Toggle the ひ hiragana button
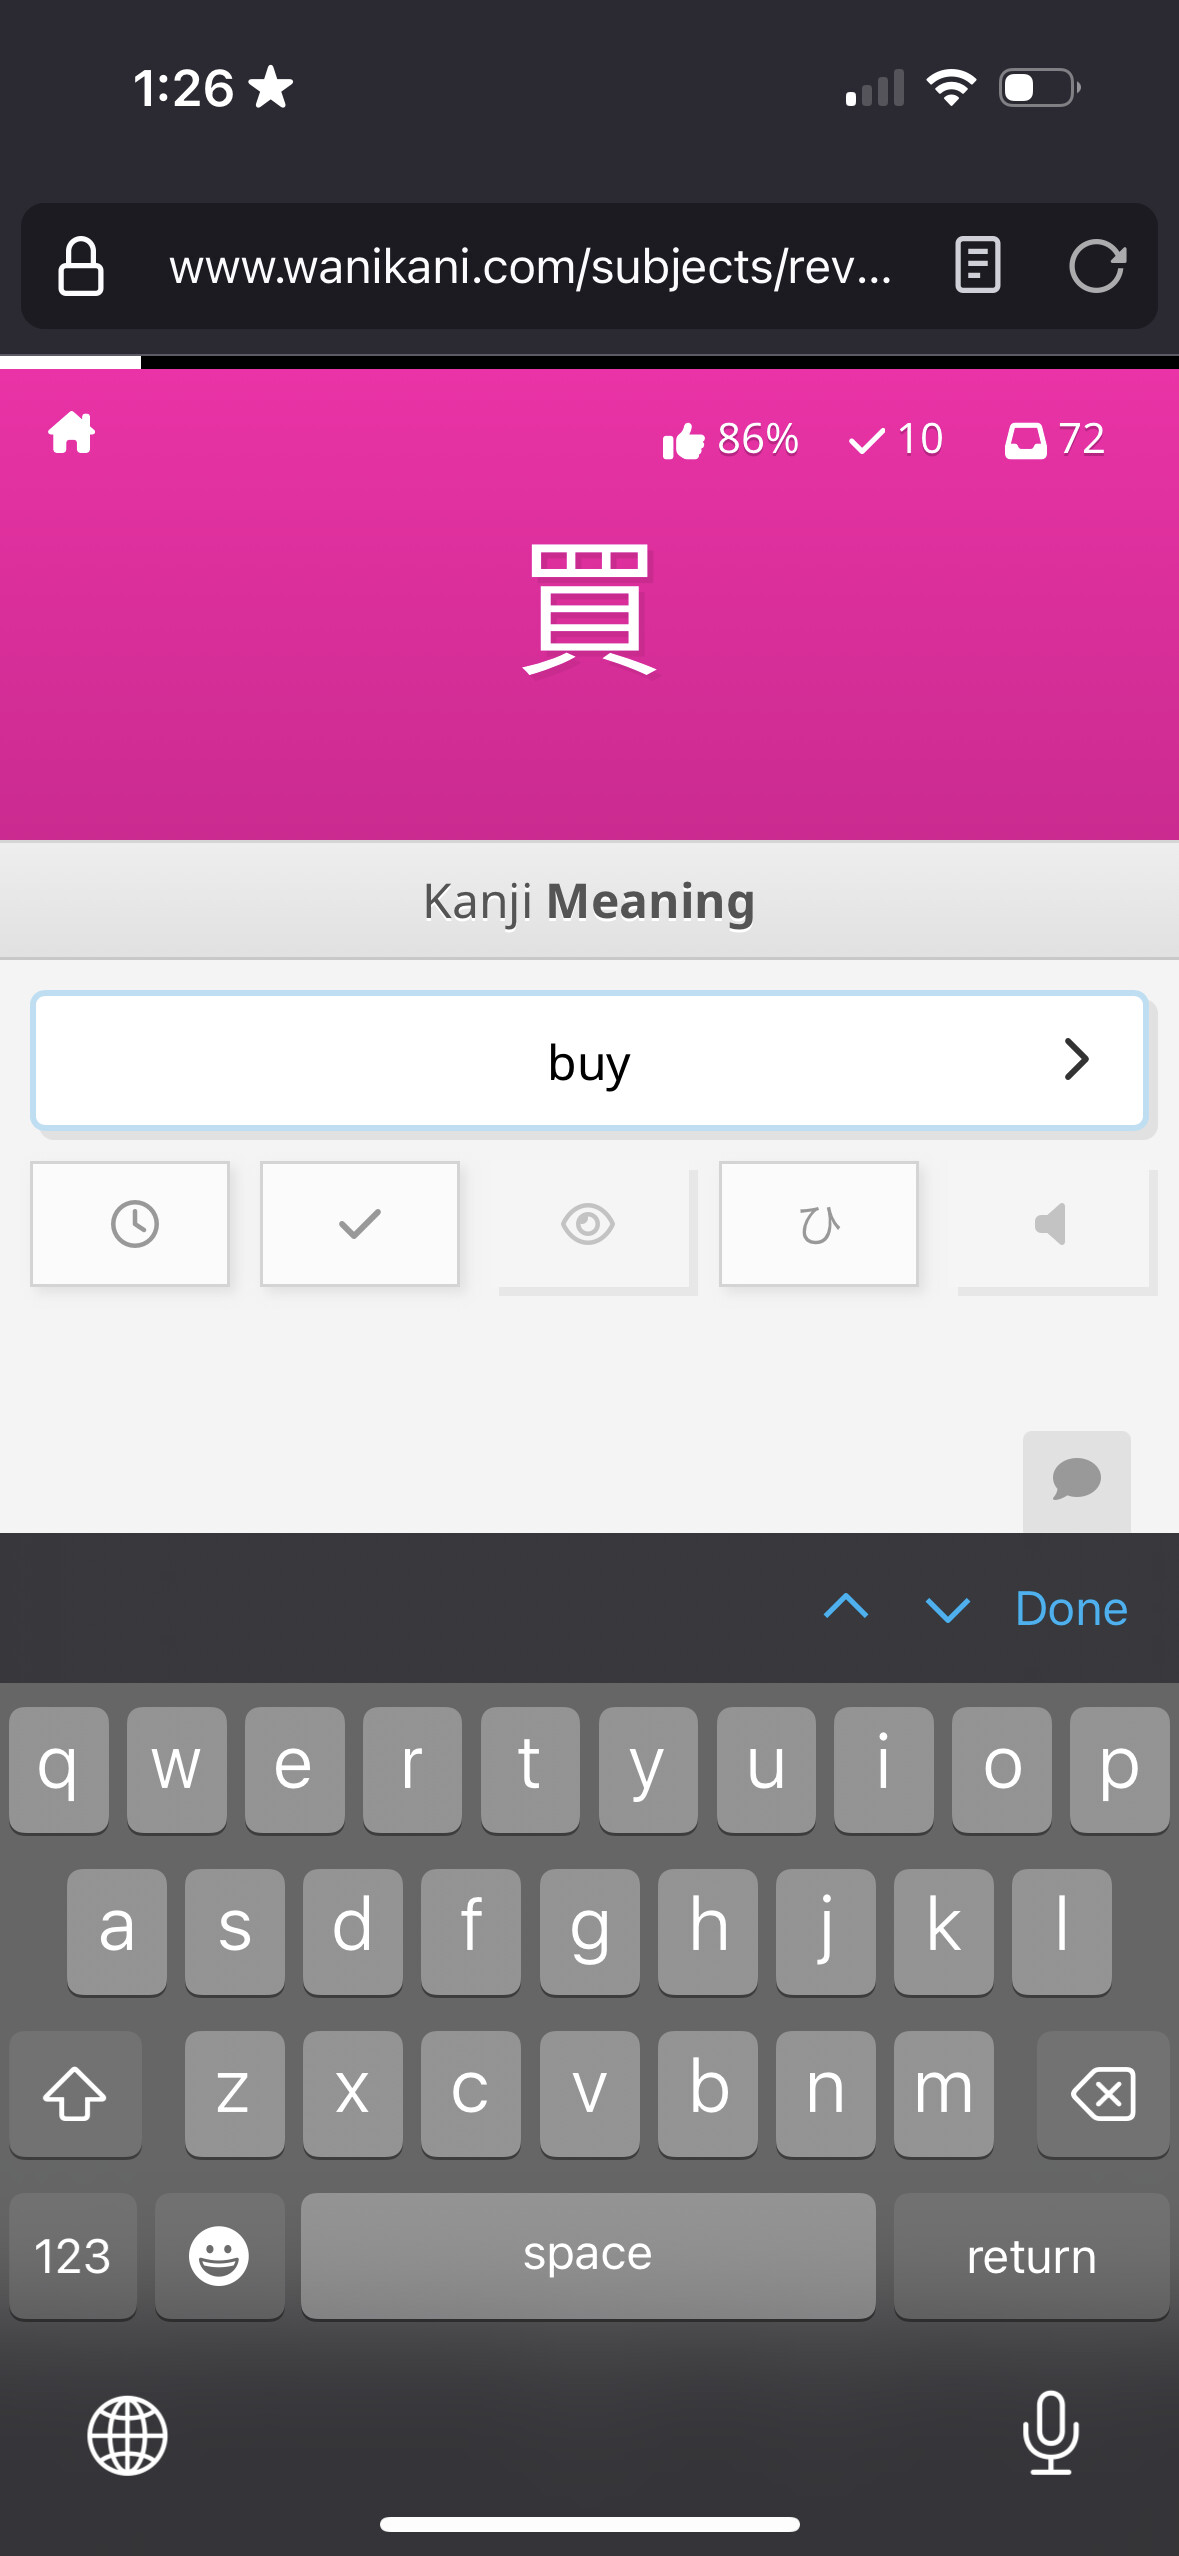The height and width of the screenshot is (2556, 1179). click(x=819, y=1224)
